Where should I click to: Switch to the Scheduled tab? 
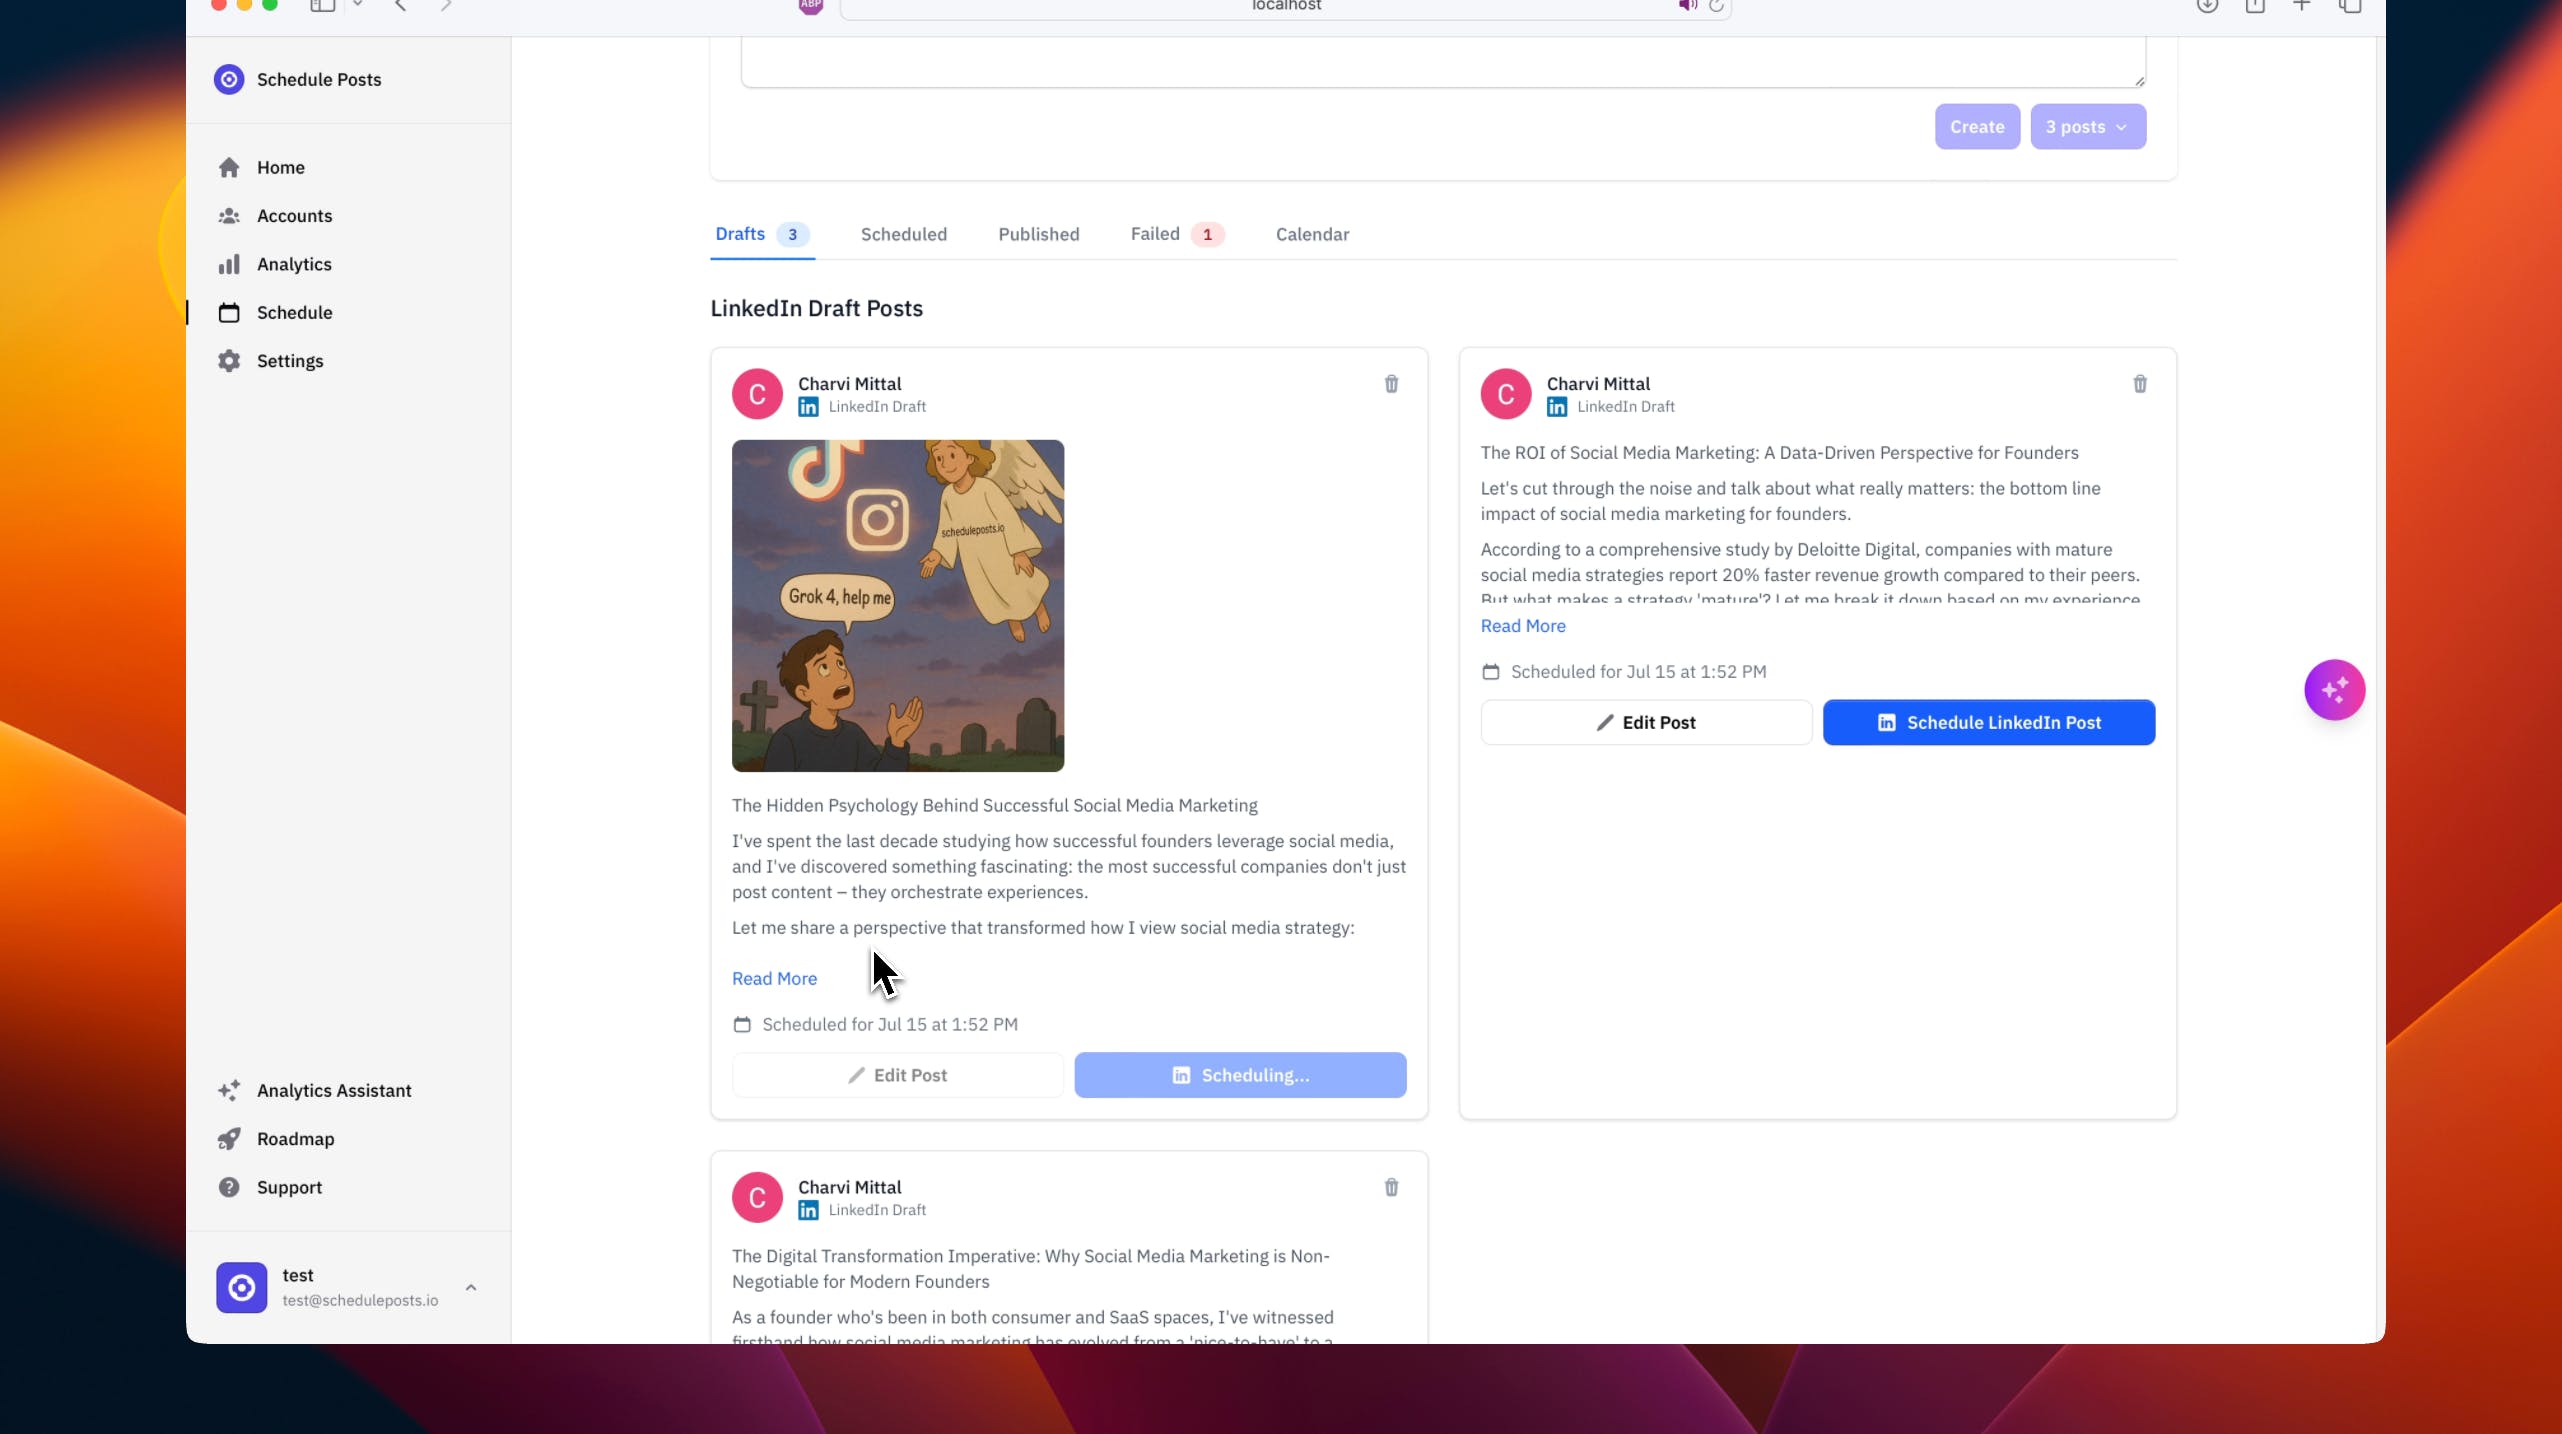coord(903,234)
